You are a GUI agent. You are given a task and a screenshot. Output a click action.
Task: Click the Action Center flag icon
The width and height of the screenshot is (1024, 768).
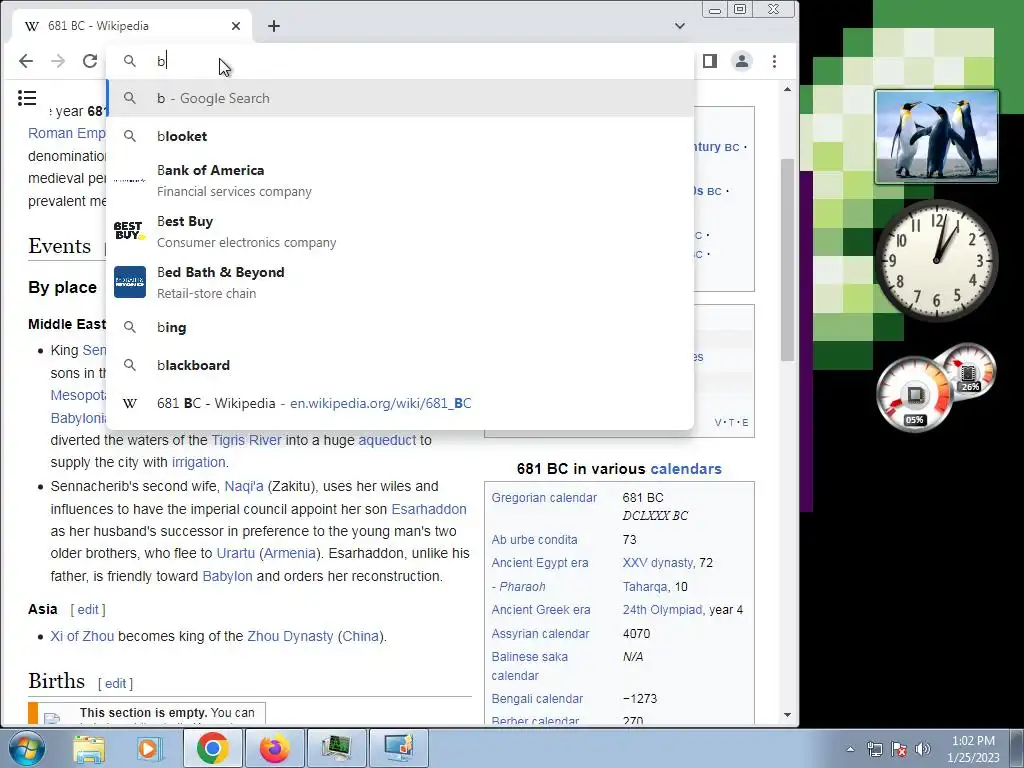[899, 749]
